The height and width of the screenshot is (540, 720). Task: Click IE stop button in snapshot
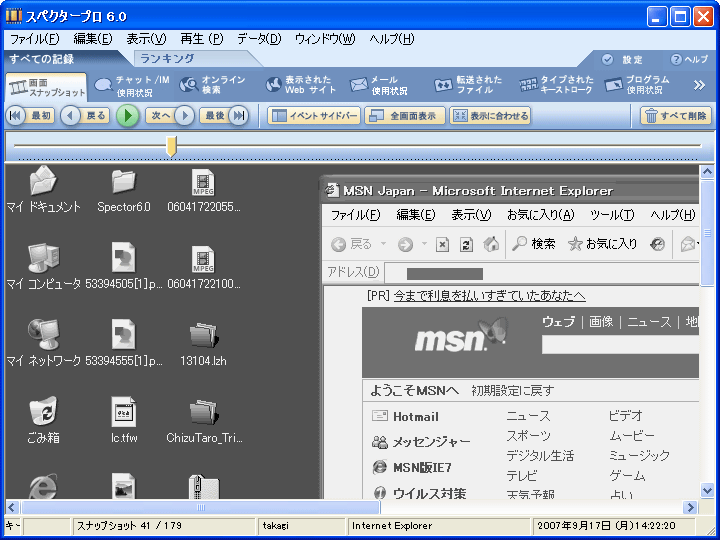[x=442, y=244]
